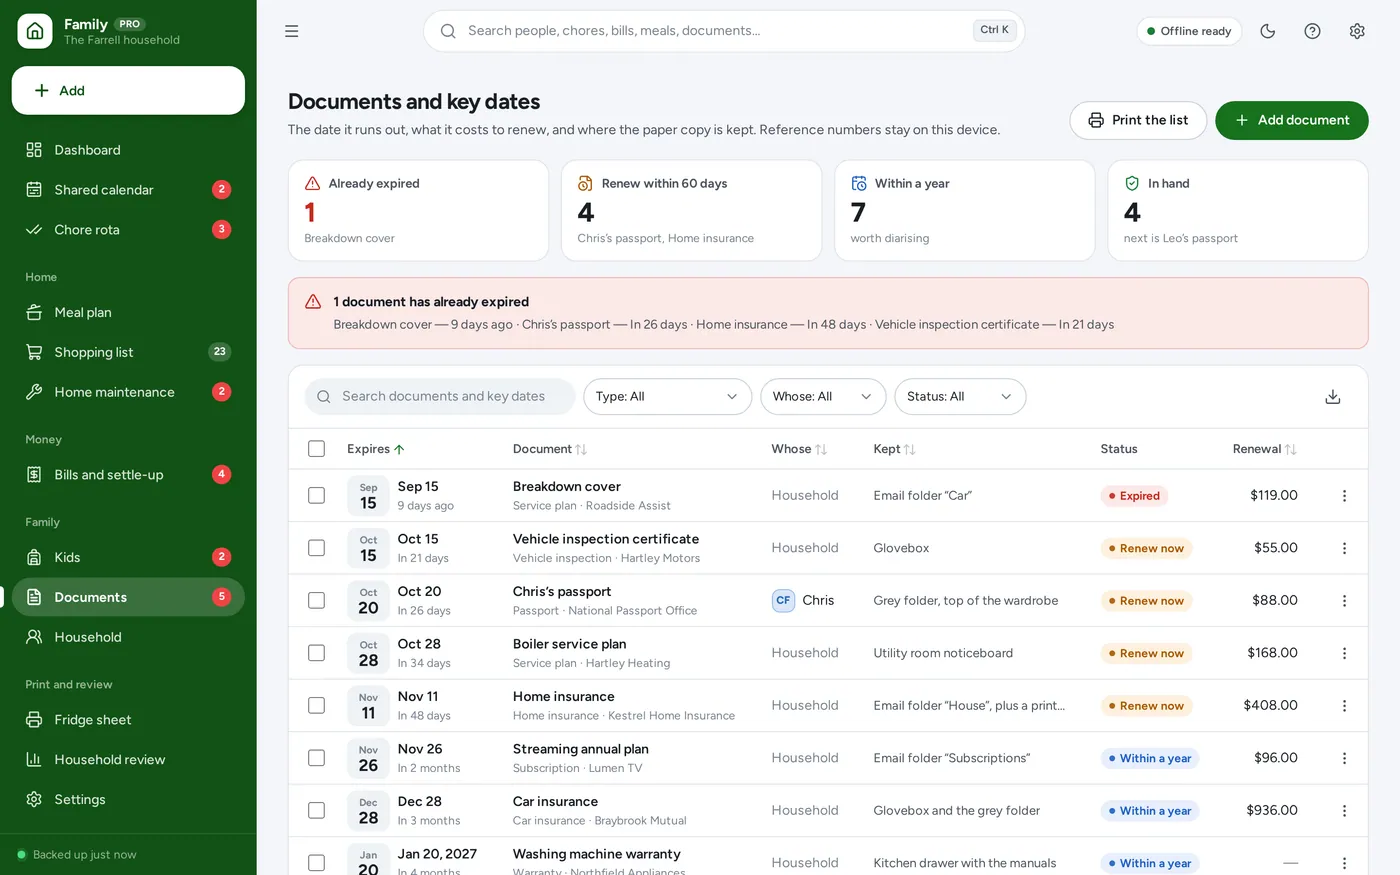Screen dimensions: 1400x875
Task: Focus the global search people, chores field
Action: [x=724, y=31]
